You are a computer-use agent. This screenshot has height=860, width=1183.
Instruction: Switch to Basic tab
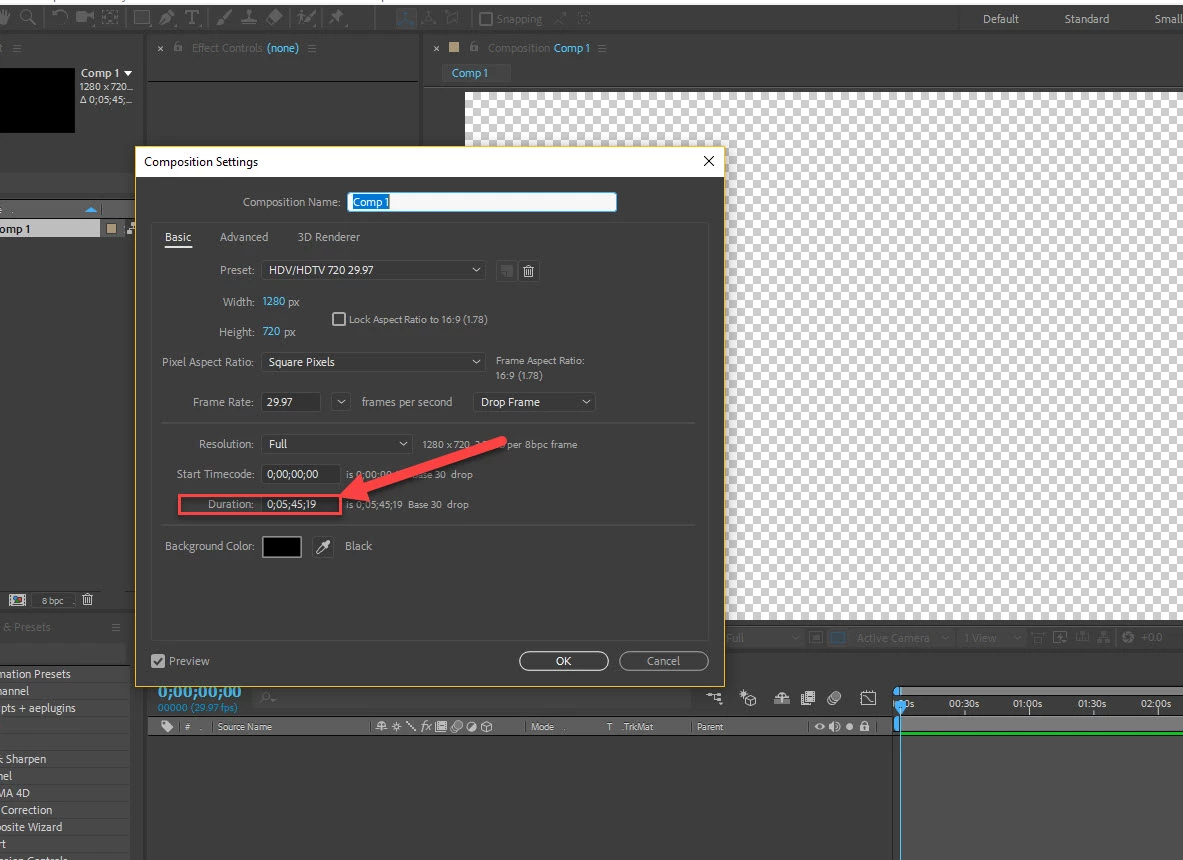click(178, 237)
